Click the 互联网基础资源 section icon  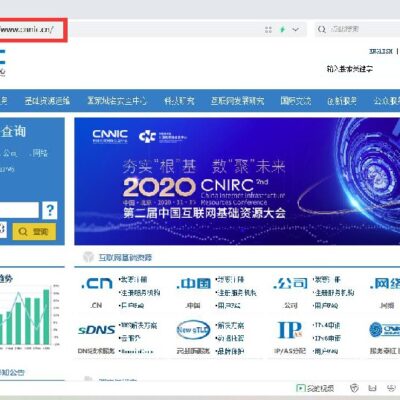click(88, 257)
